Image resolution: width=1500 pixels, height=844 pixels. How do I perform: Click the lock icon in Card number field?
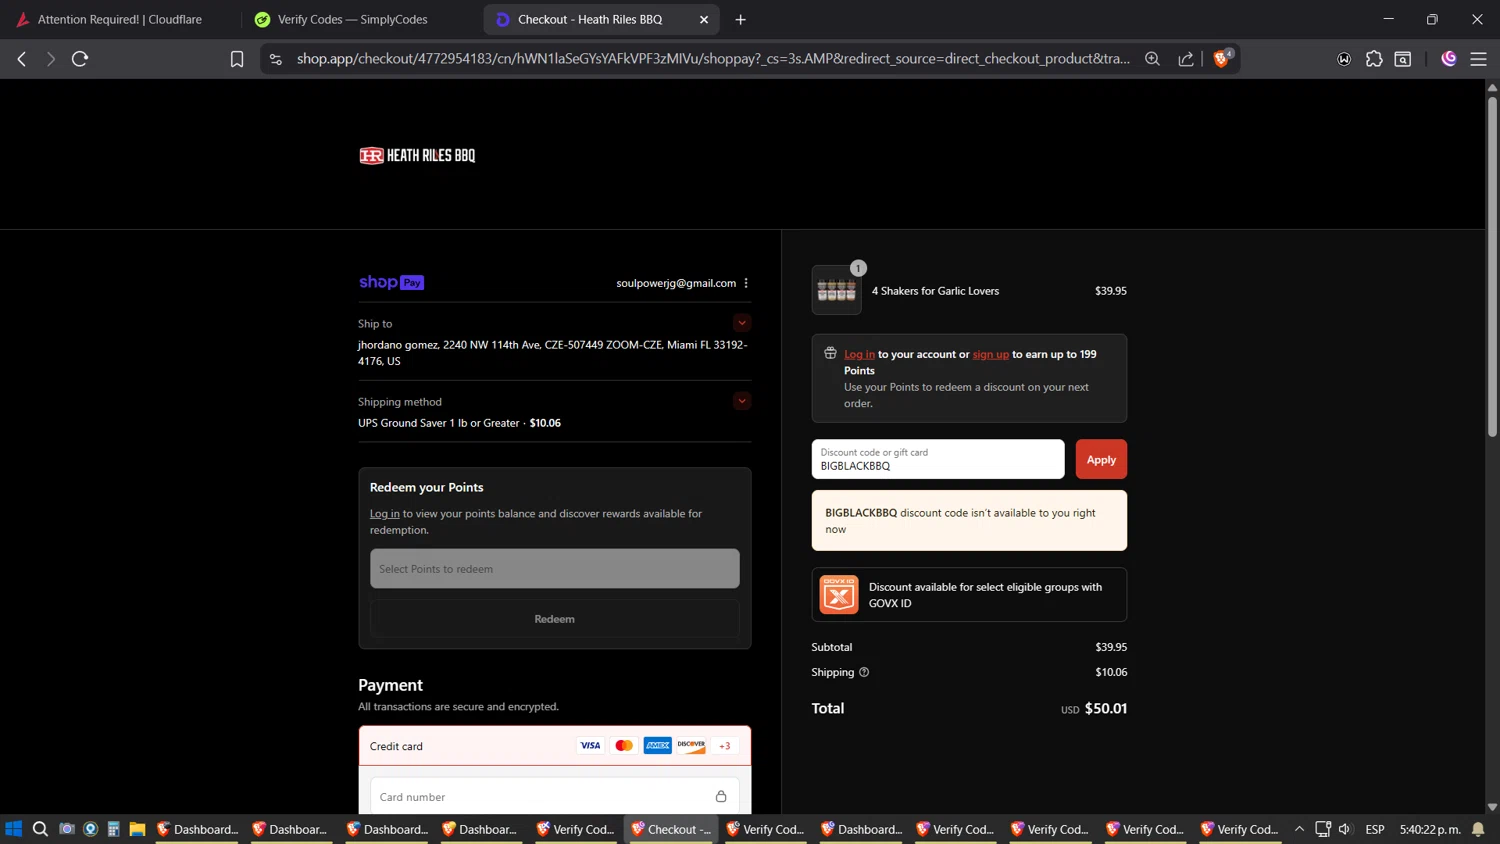tap(721, 797)
